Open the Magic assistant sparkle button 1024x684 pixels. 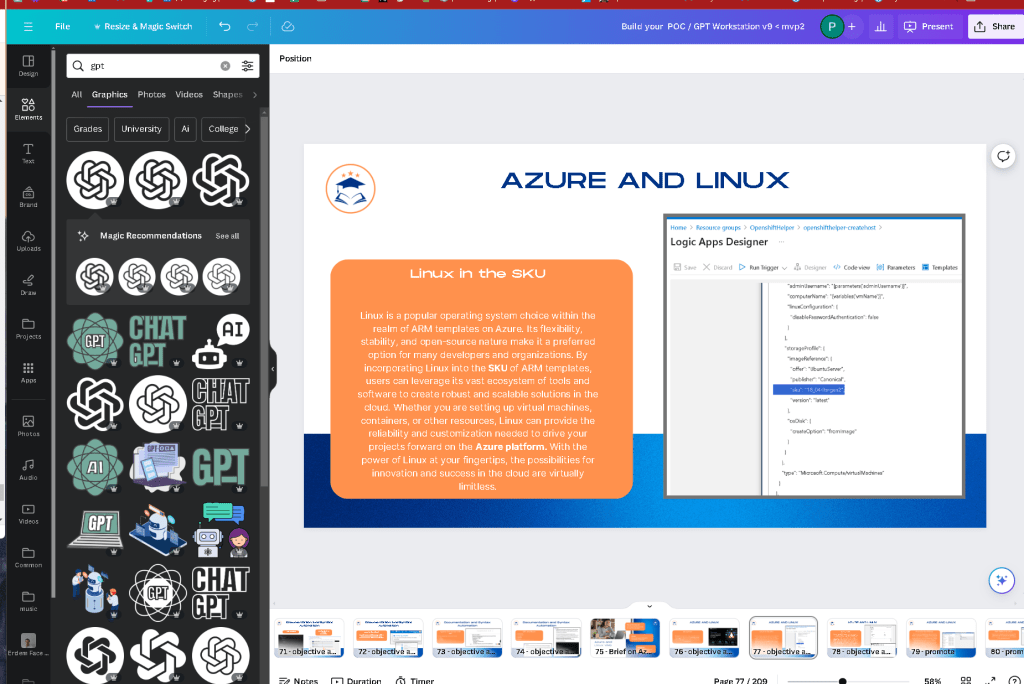tap(1001, 580)
